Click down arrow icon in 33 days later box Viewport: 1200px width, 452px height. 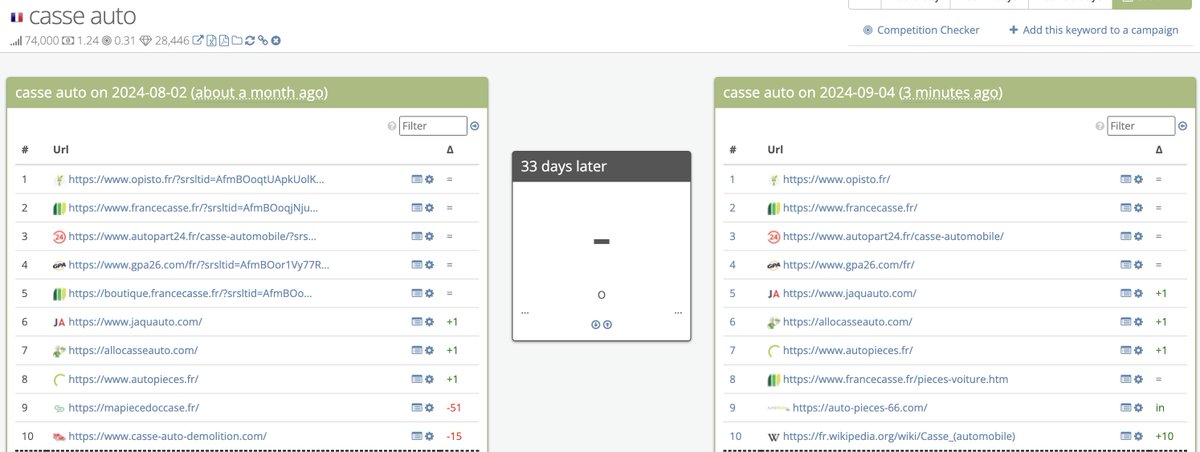coord(595,324)
